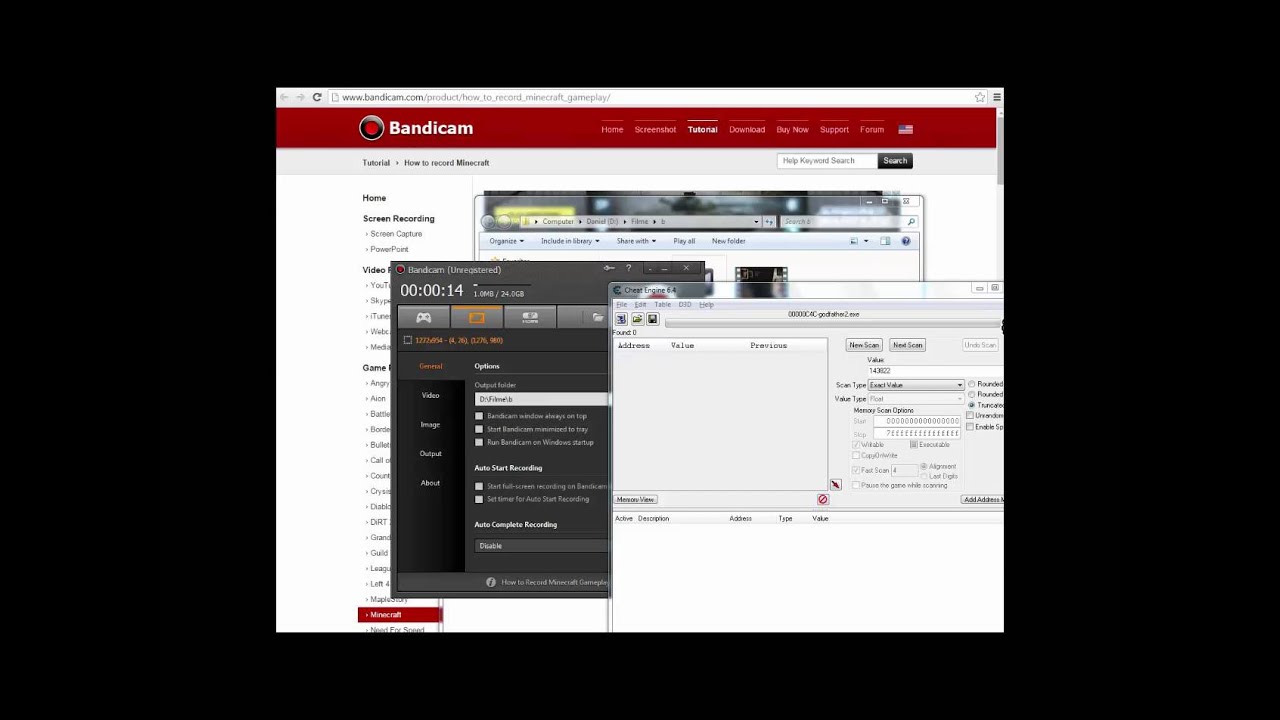Open the Value Type Float dropdown

(x=916, y=399)
